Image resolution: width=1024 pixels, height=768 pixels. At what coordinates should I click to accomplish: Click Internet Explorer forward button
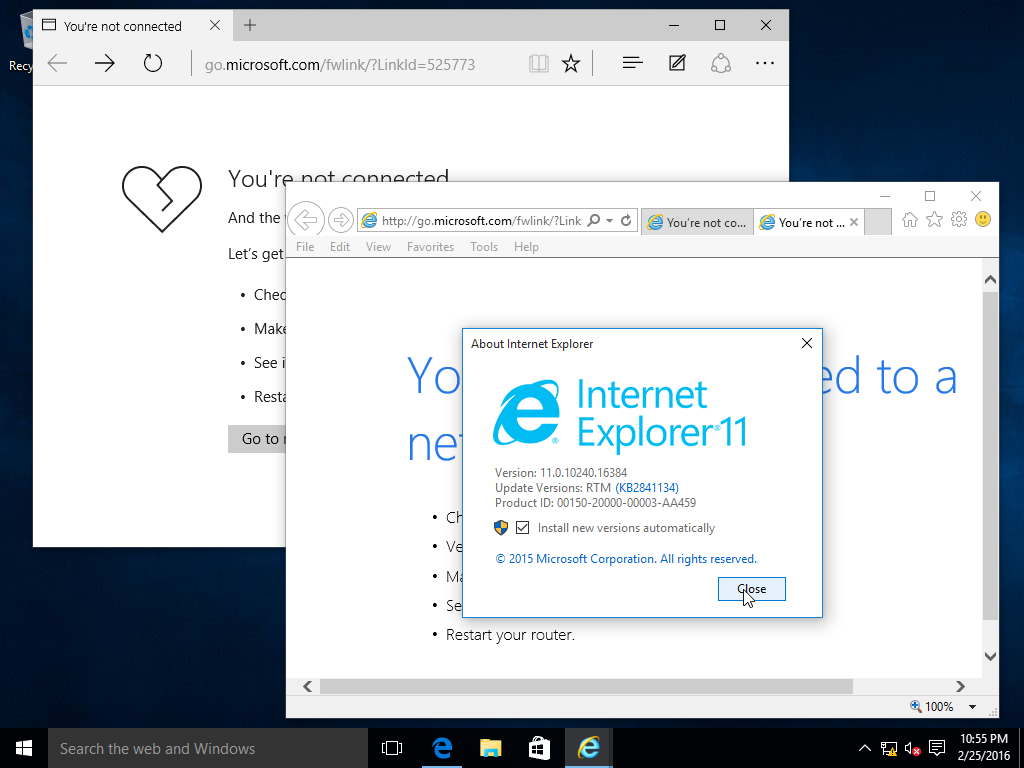coord(340,220)
